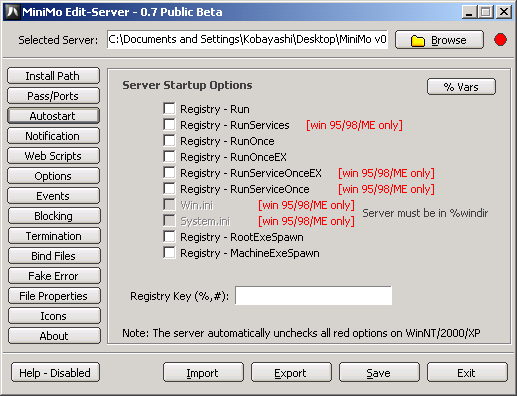Close the MiniMo Edit-Server window
The image size is (517, 396).
pos(504,12)
